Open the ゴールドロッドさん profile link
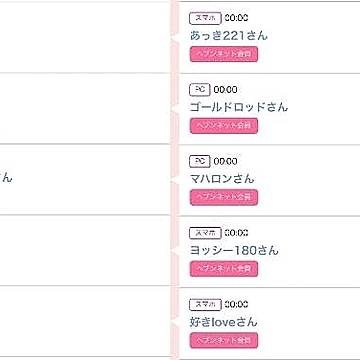 (239, 107)
